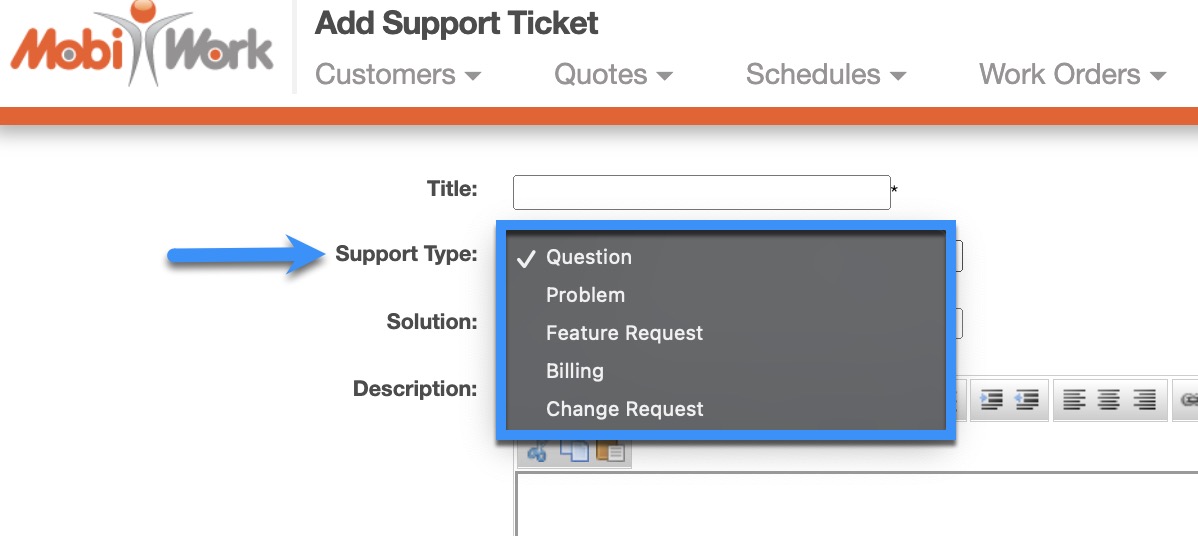Screen dimensions: 1198x536
Task: Click the copy icon in editor toolbar
Action: click(574, 452)
